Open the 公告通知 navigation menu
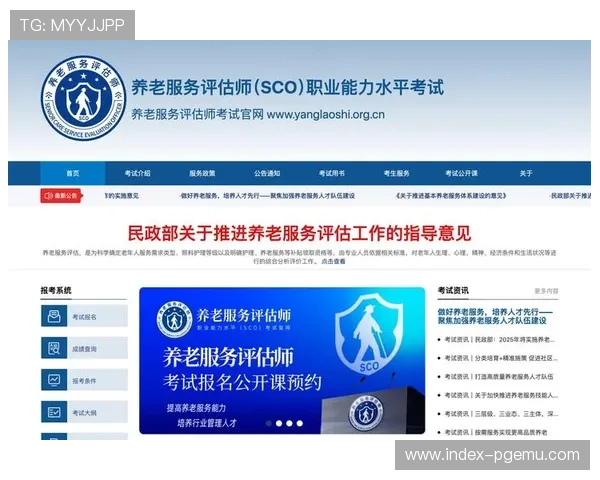This screenshot has height=480, width=600. coord(267,173)
